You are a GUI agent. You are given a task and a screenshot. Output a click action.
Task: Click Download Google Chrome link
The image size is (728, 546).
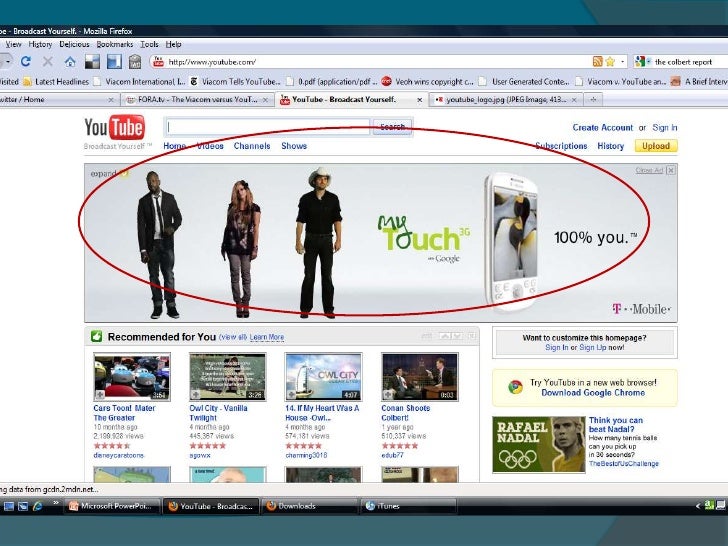pyautogui.click(x=593, y=393)
